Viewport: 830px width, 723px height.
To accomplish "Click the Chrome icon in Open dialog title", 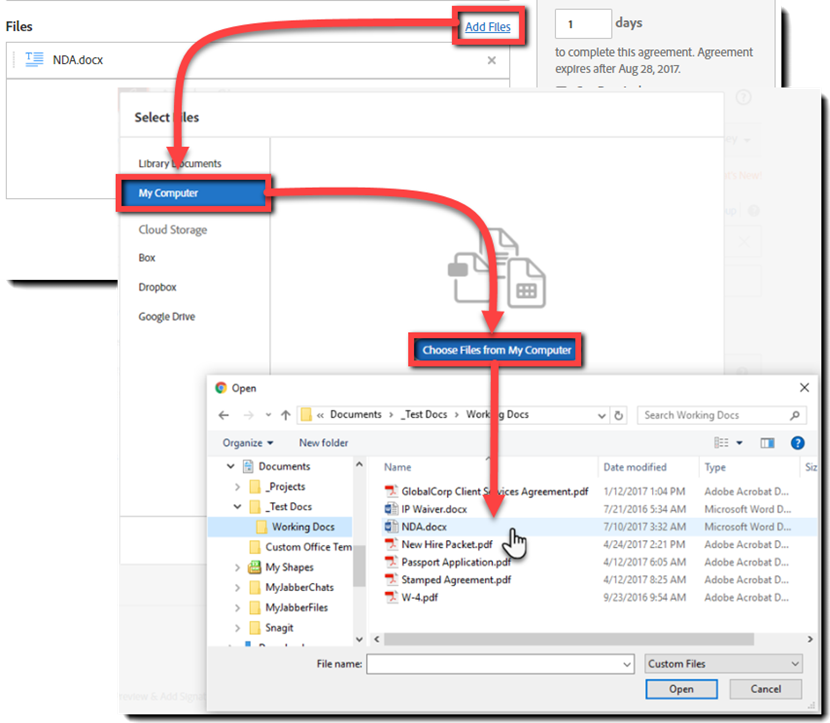I will pos(221,387).
